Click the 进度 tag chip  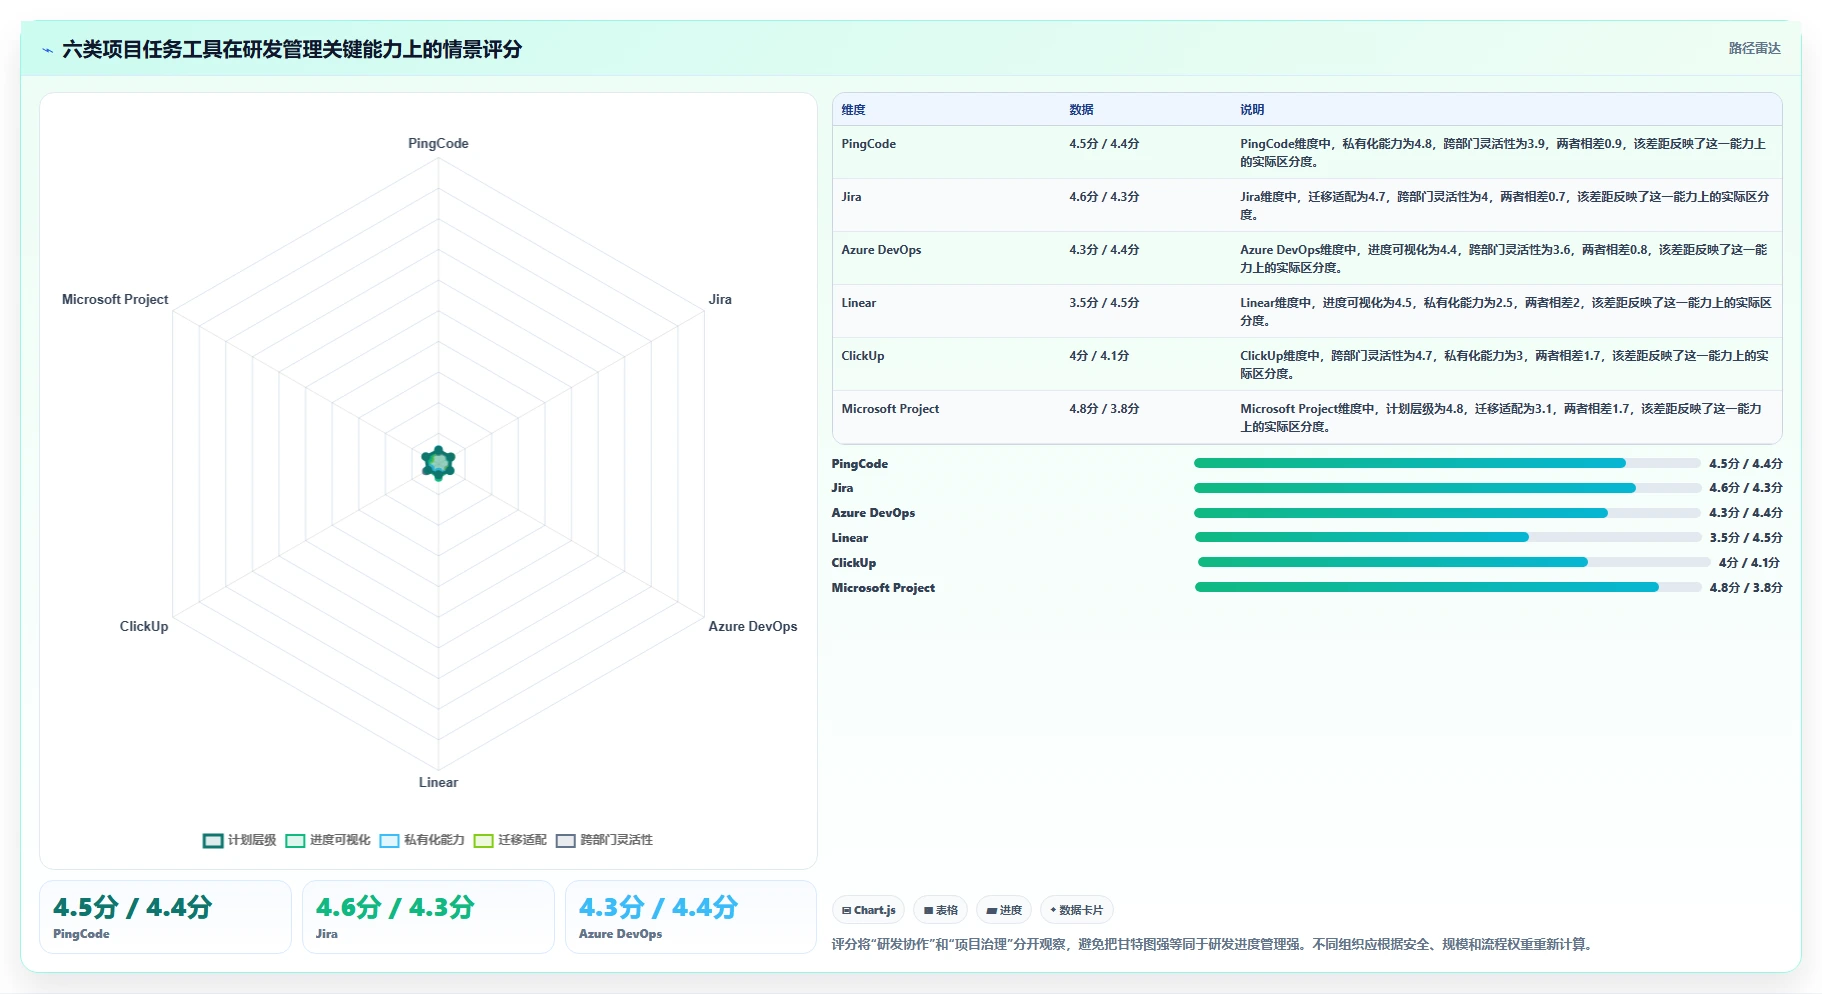tap(1003, 910)
